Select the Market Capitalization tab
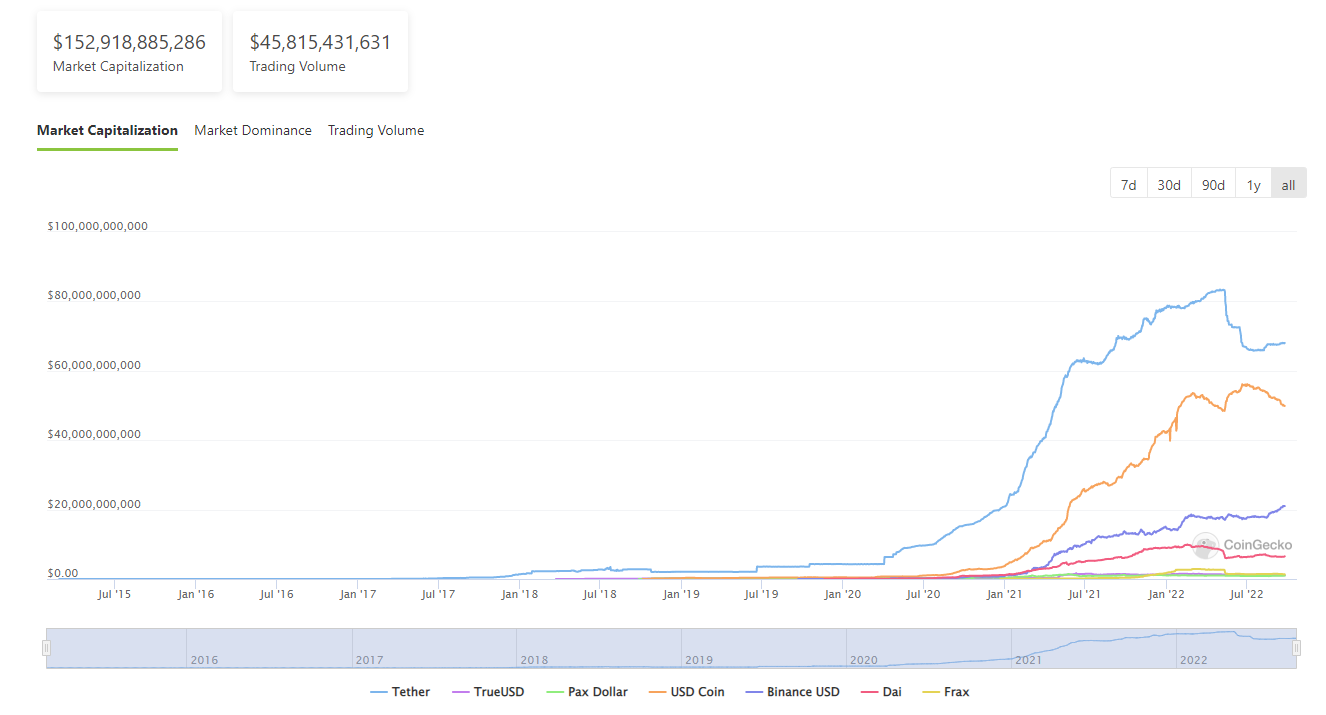Screen dimensions: 1326x715 click(107, 130)
